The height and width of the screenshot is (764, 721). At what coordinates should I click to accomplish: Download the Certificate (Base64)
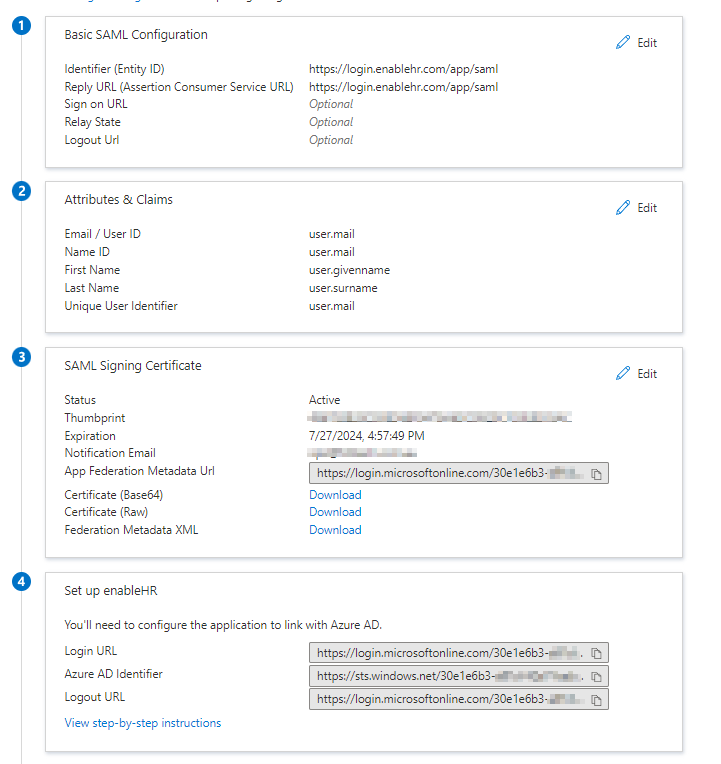335,495
